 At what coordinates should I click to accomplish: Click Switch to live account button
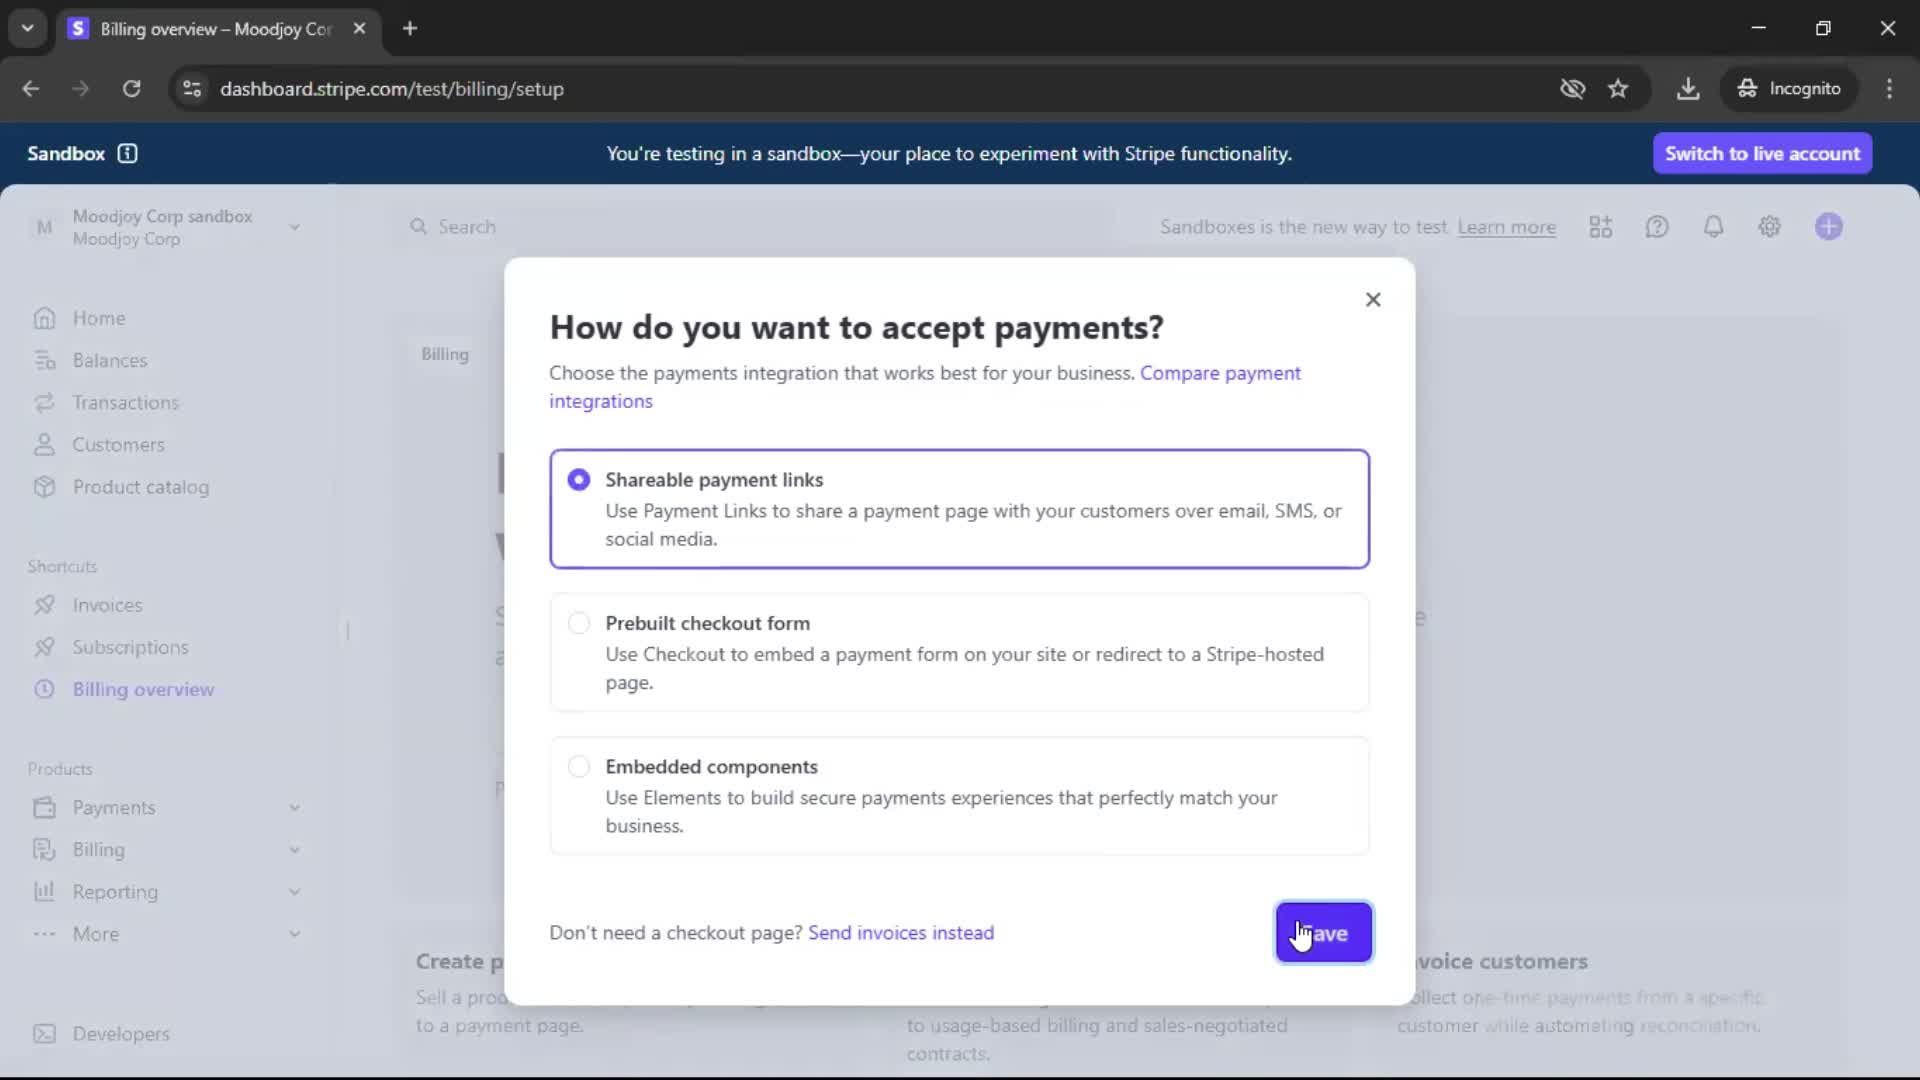click(1761, 154)
